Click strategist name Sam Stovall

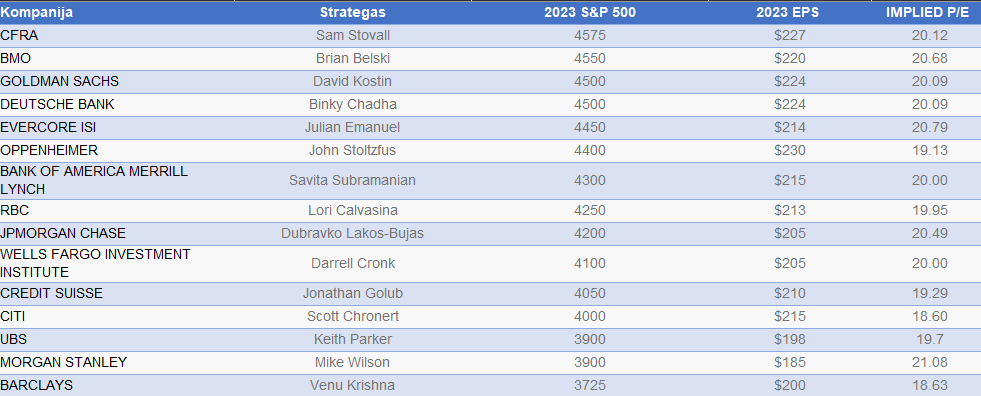point(353,36)
